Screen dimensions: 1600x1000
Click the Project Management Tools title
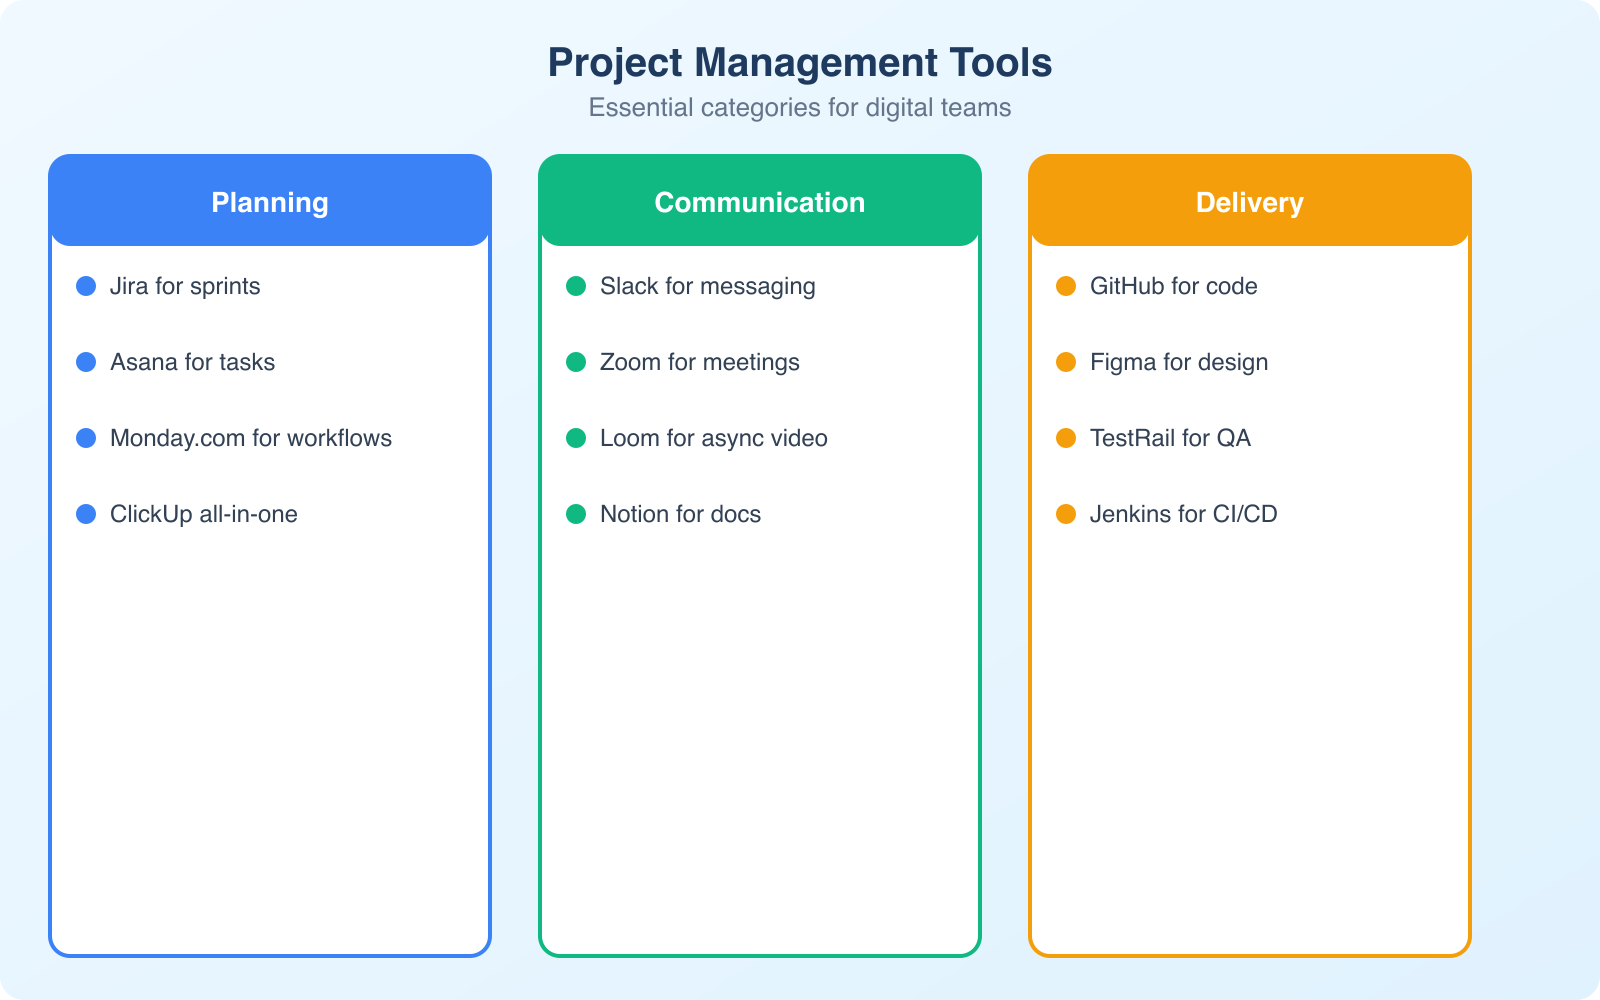[x=800, y=62]
